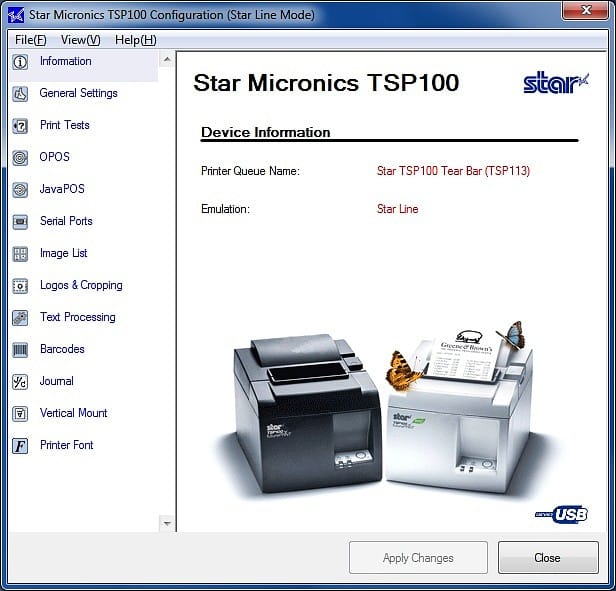Click the OPOS target icon
The width and height of the screenshot is (616, 591).
click(20, 158)
